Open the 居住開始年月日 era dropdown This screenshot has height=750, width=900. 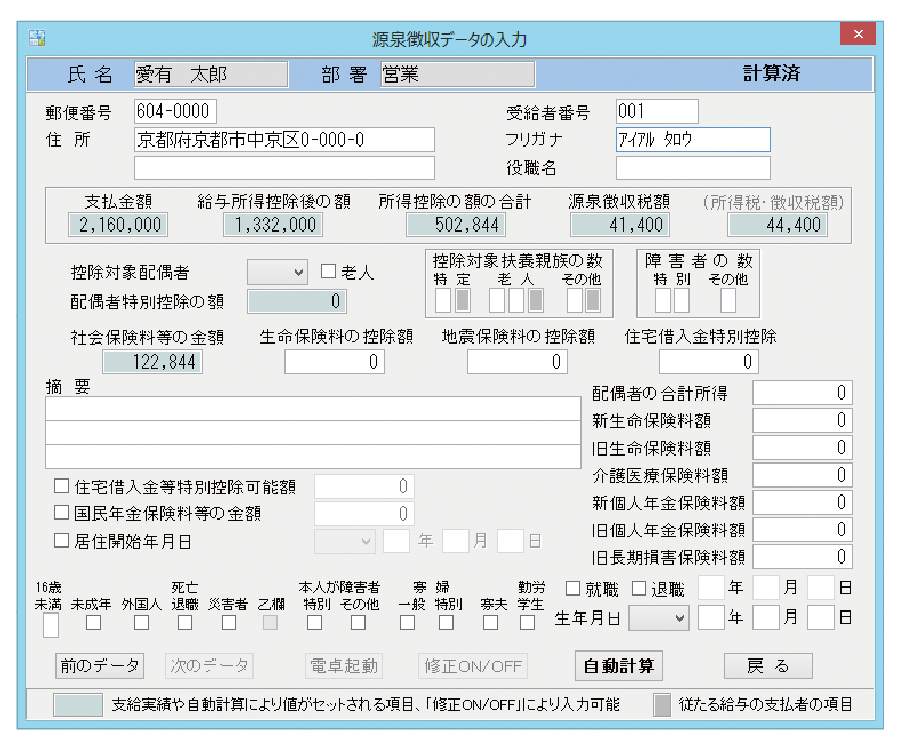pos(345,541)
